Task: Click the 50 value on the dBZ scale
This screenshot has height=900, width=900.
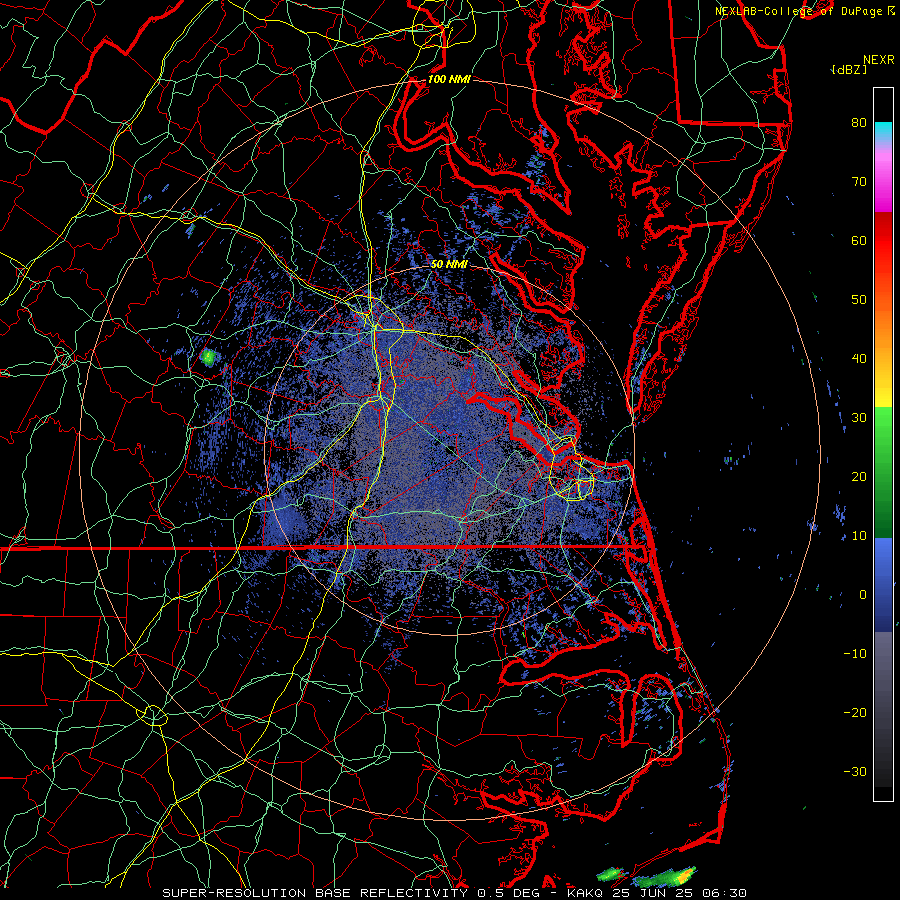Action: click(859, 300)
